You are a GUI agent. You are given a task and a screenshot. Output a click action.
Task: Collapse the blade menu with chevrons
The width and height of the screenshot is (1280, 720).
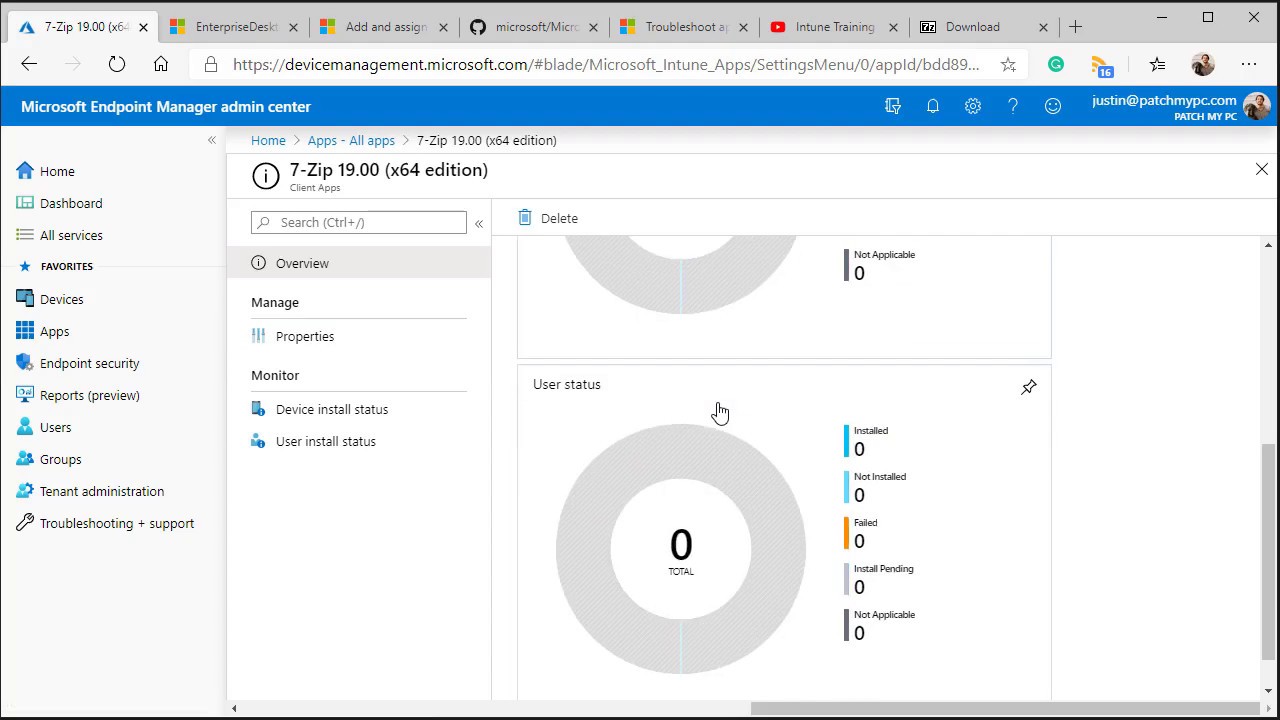click(479, 223)
